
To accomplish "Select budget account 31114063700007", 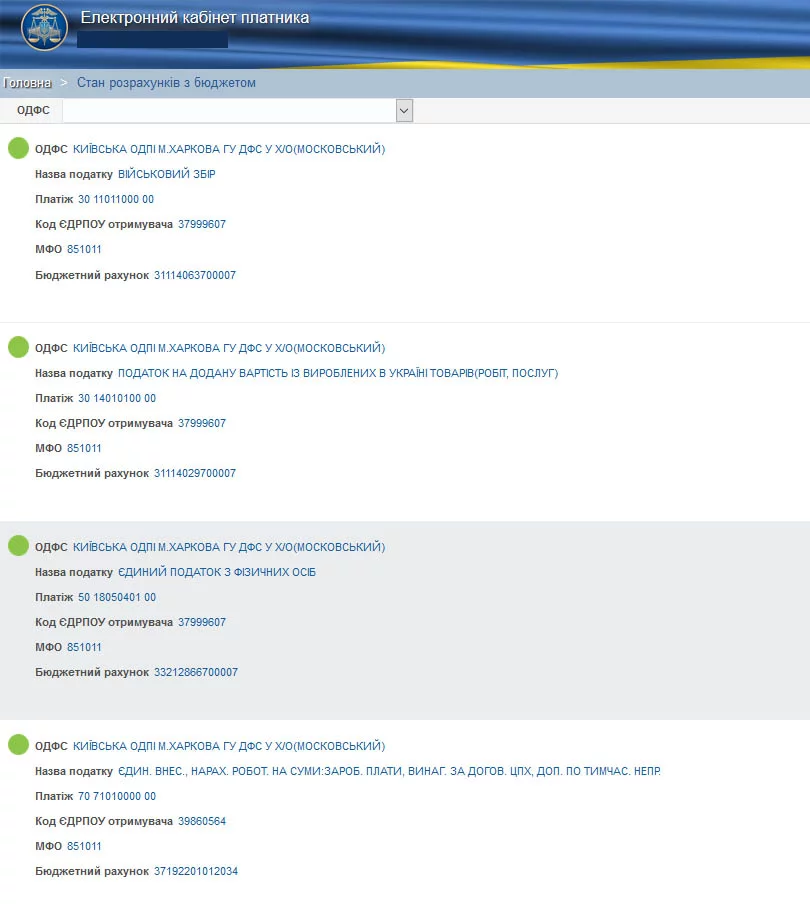I will point(195,276).
